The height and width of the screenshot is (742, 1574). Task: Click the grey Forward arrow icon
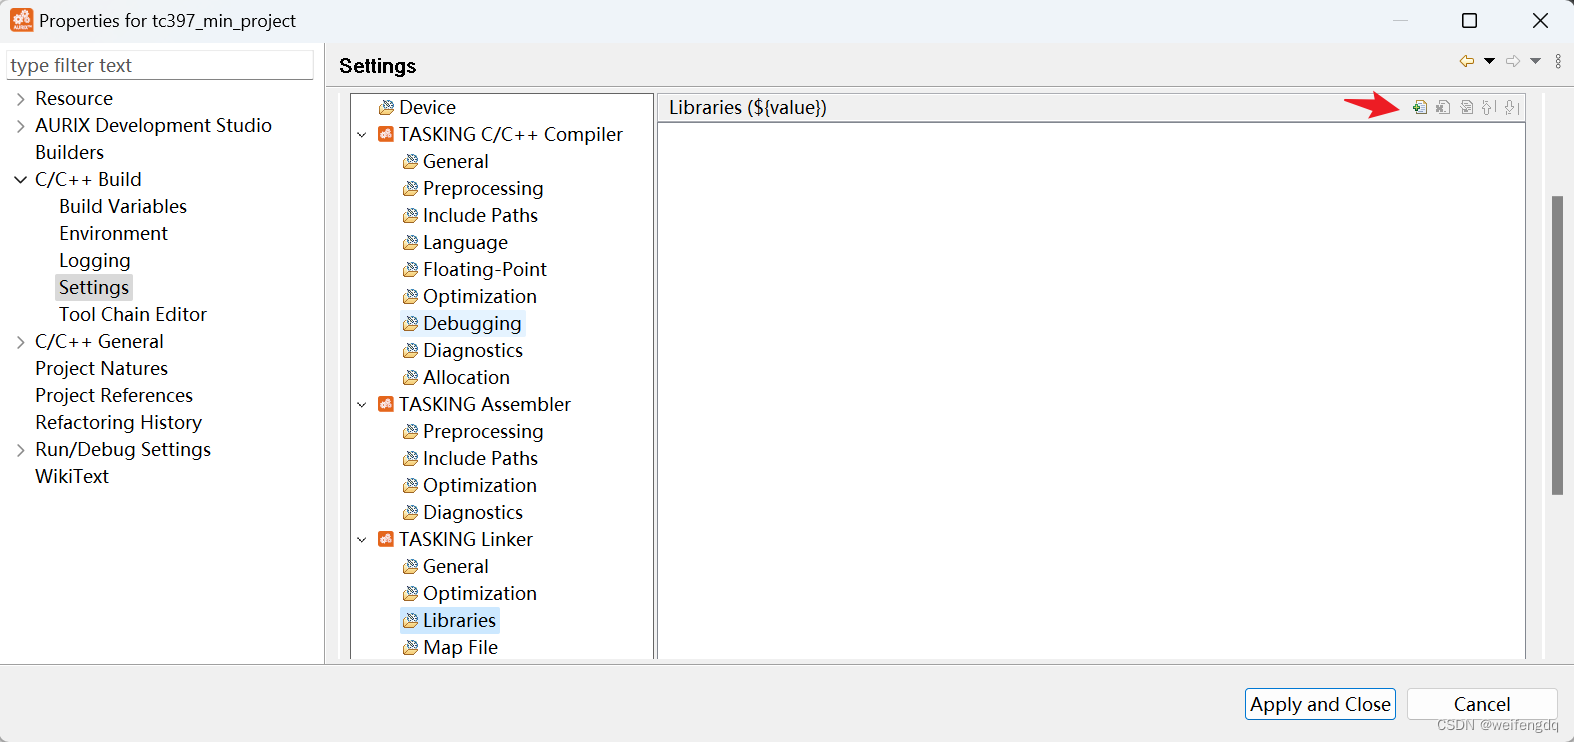click(1513, 61)
